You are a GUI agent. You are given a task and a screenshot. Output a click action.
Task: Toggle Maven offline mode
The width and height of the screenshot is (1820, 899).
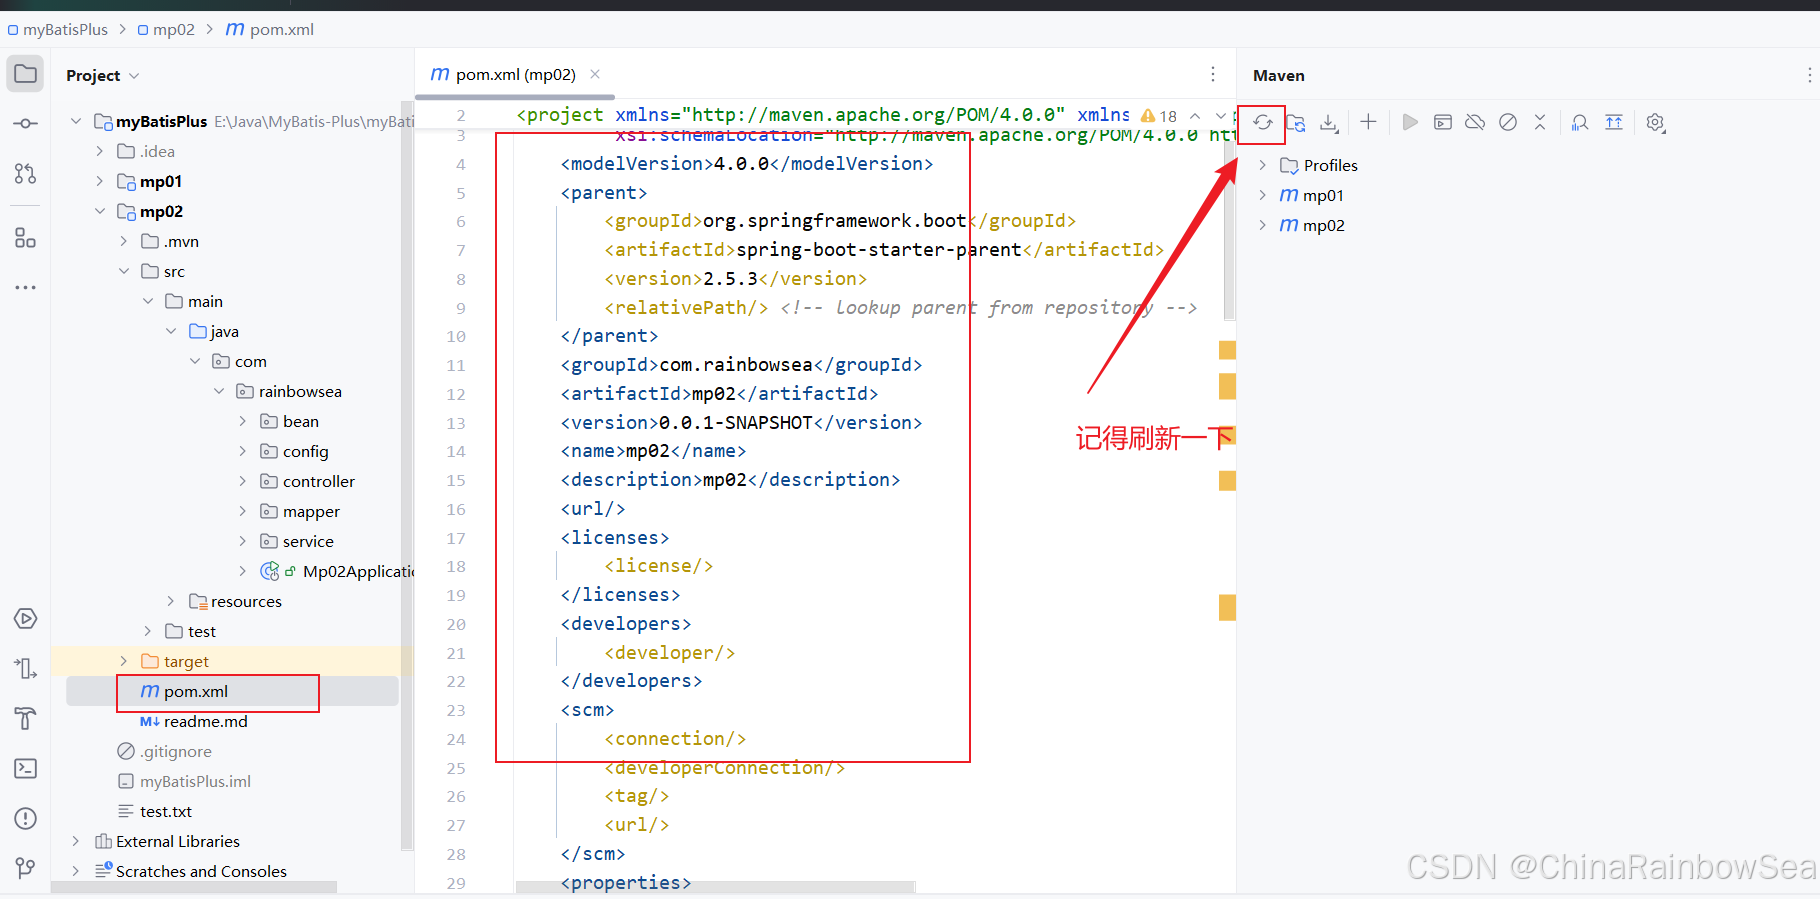click(1475, 122)
